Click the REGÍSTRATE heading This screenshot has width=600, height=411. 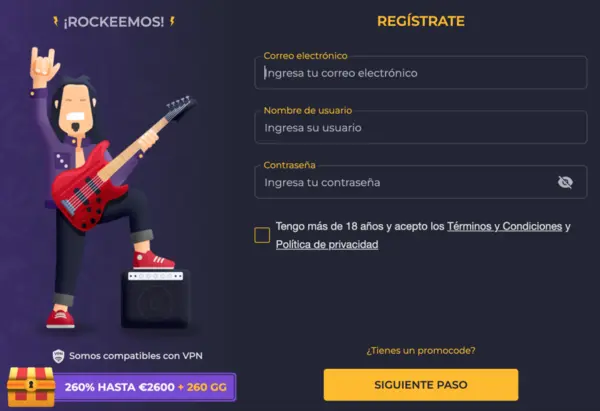pos(421,21)
